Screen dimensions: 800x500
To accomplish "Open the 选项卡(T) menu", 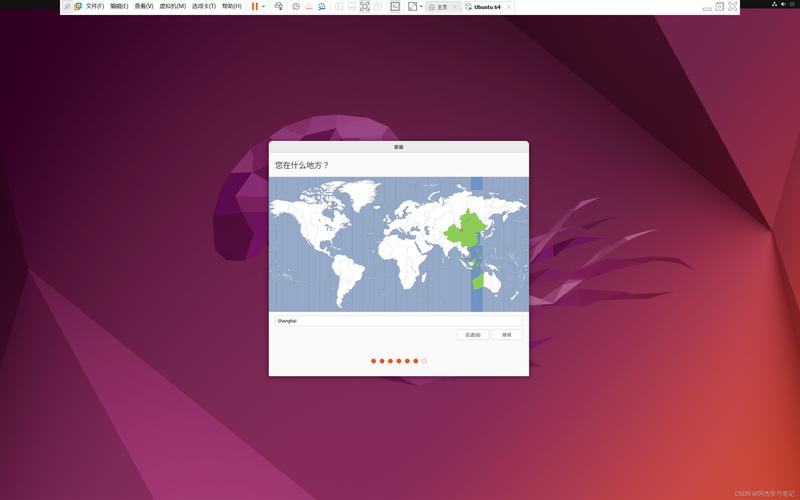I will (204, 7).
